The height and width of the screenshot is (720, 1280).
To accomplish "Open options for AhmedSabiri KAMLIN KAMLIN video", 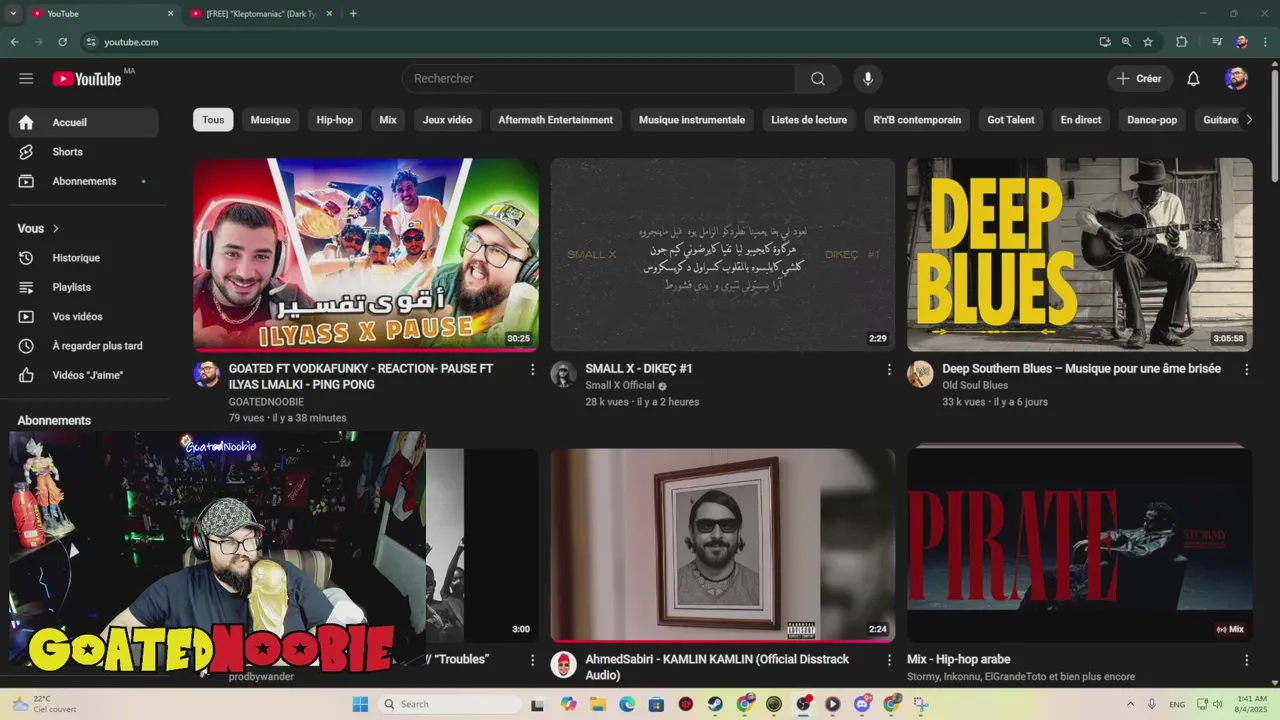I will [x=889, y=660].
